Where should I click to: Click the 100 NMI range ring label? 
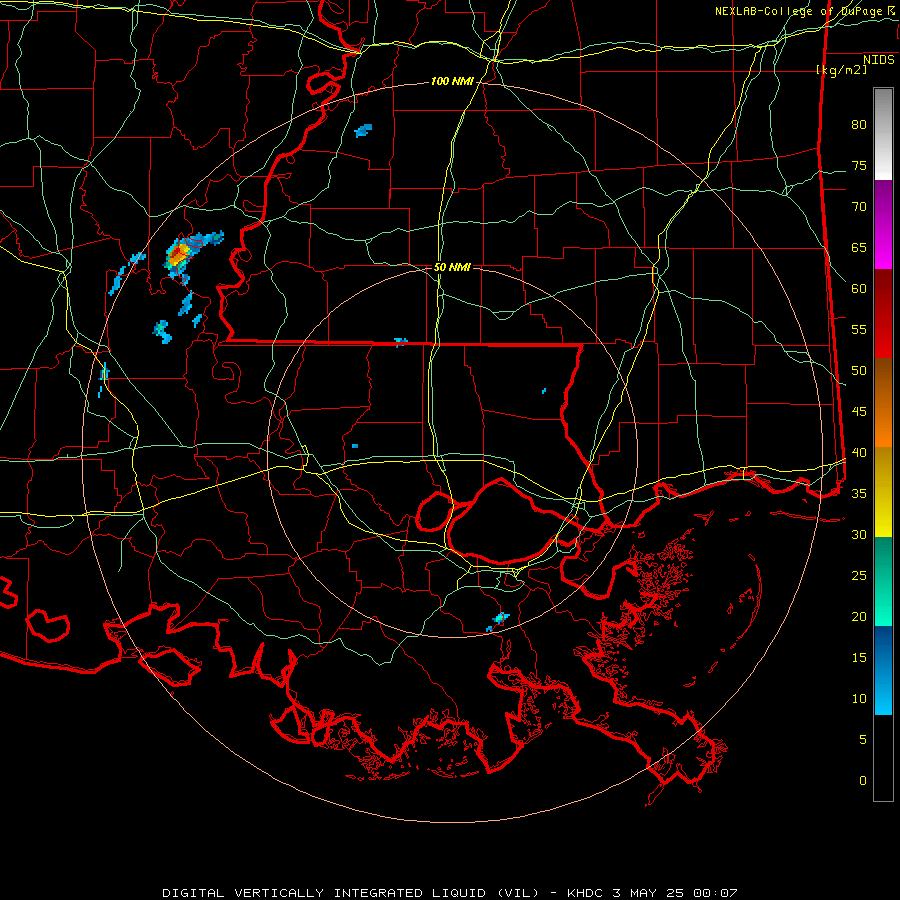click(452, 82)
